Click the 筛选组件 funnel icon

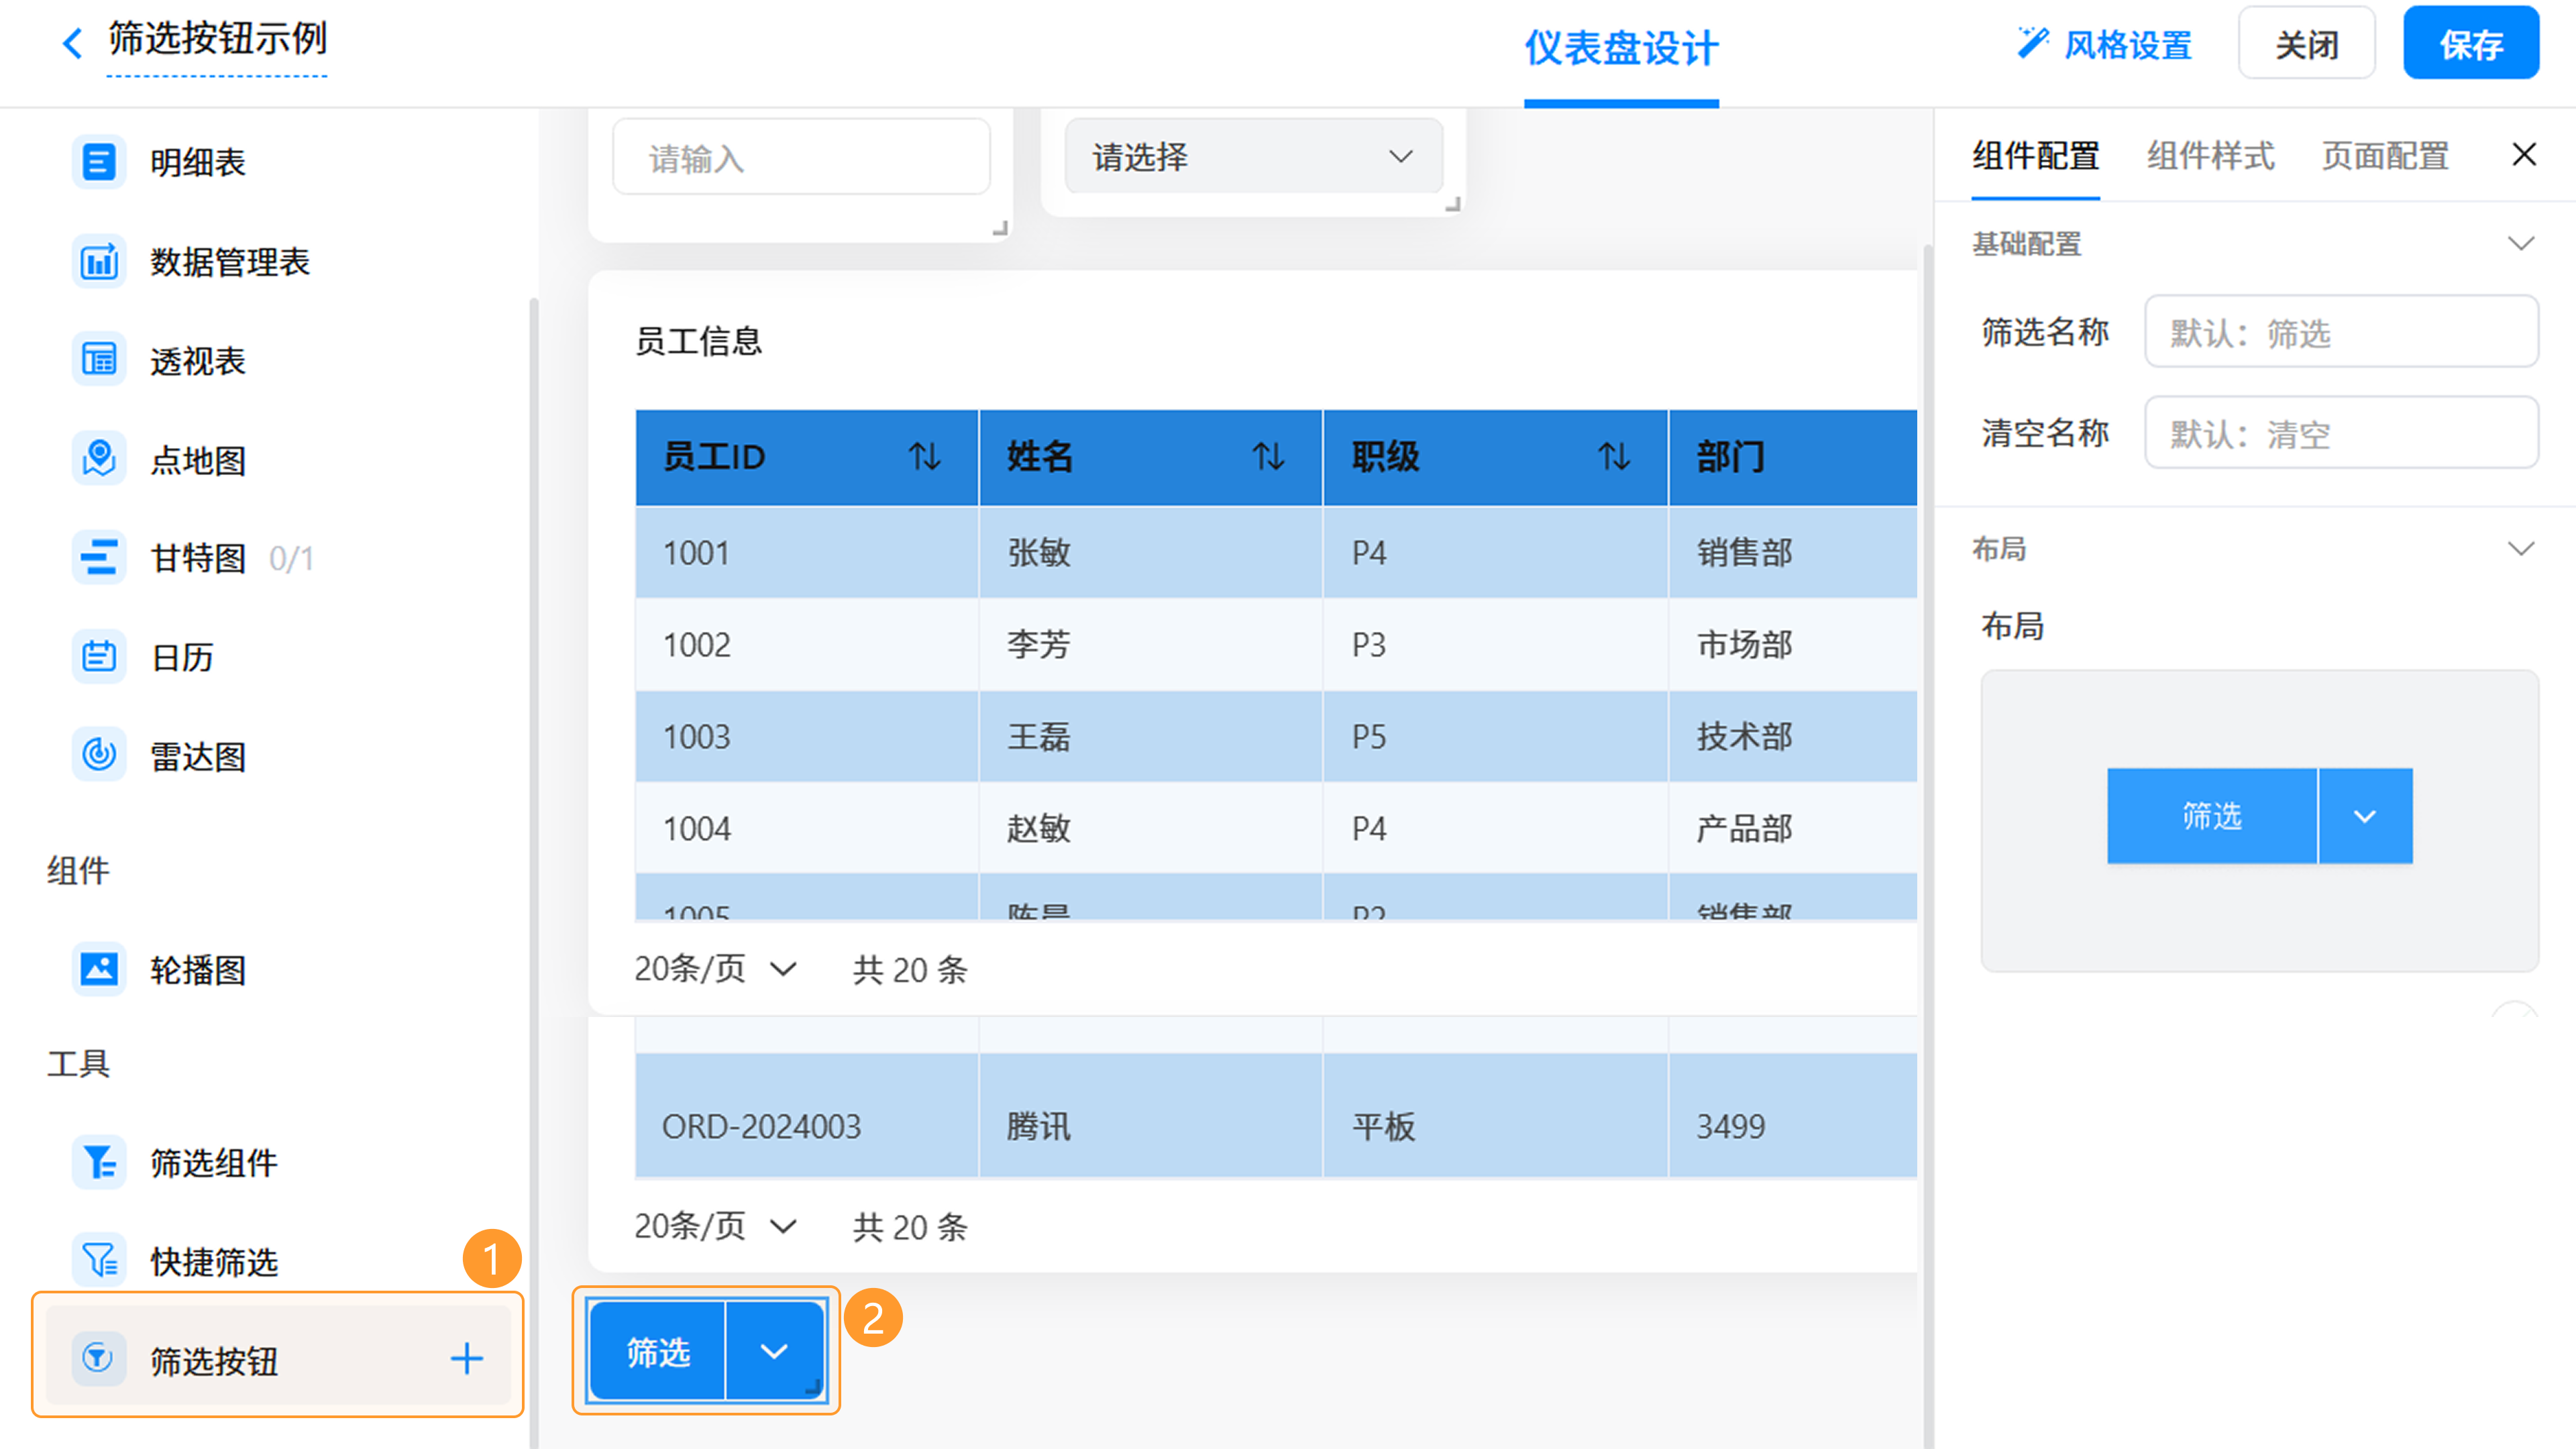(x=99, y=1162)
